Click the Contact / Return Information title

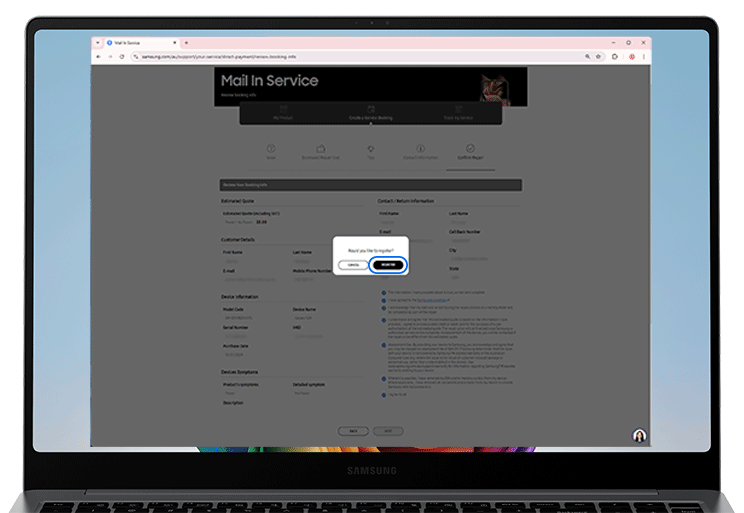(x=406, y=201)
